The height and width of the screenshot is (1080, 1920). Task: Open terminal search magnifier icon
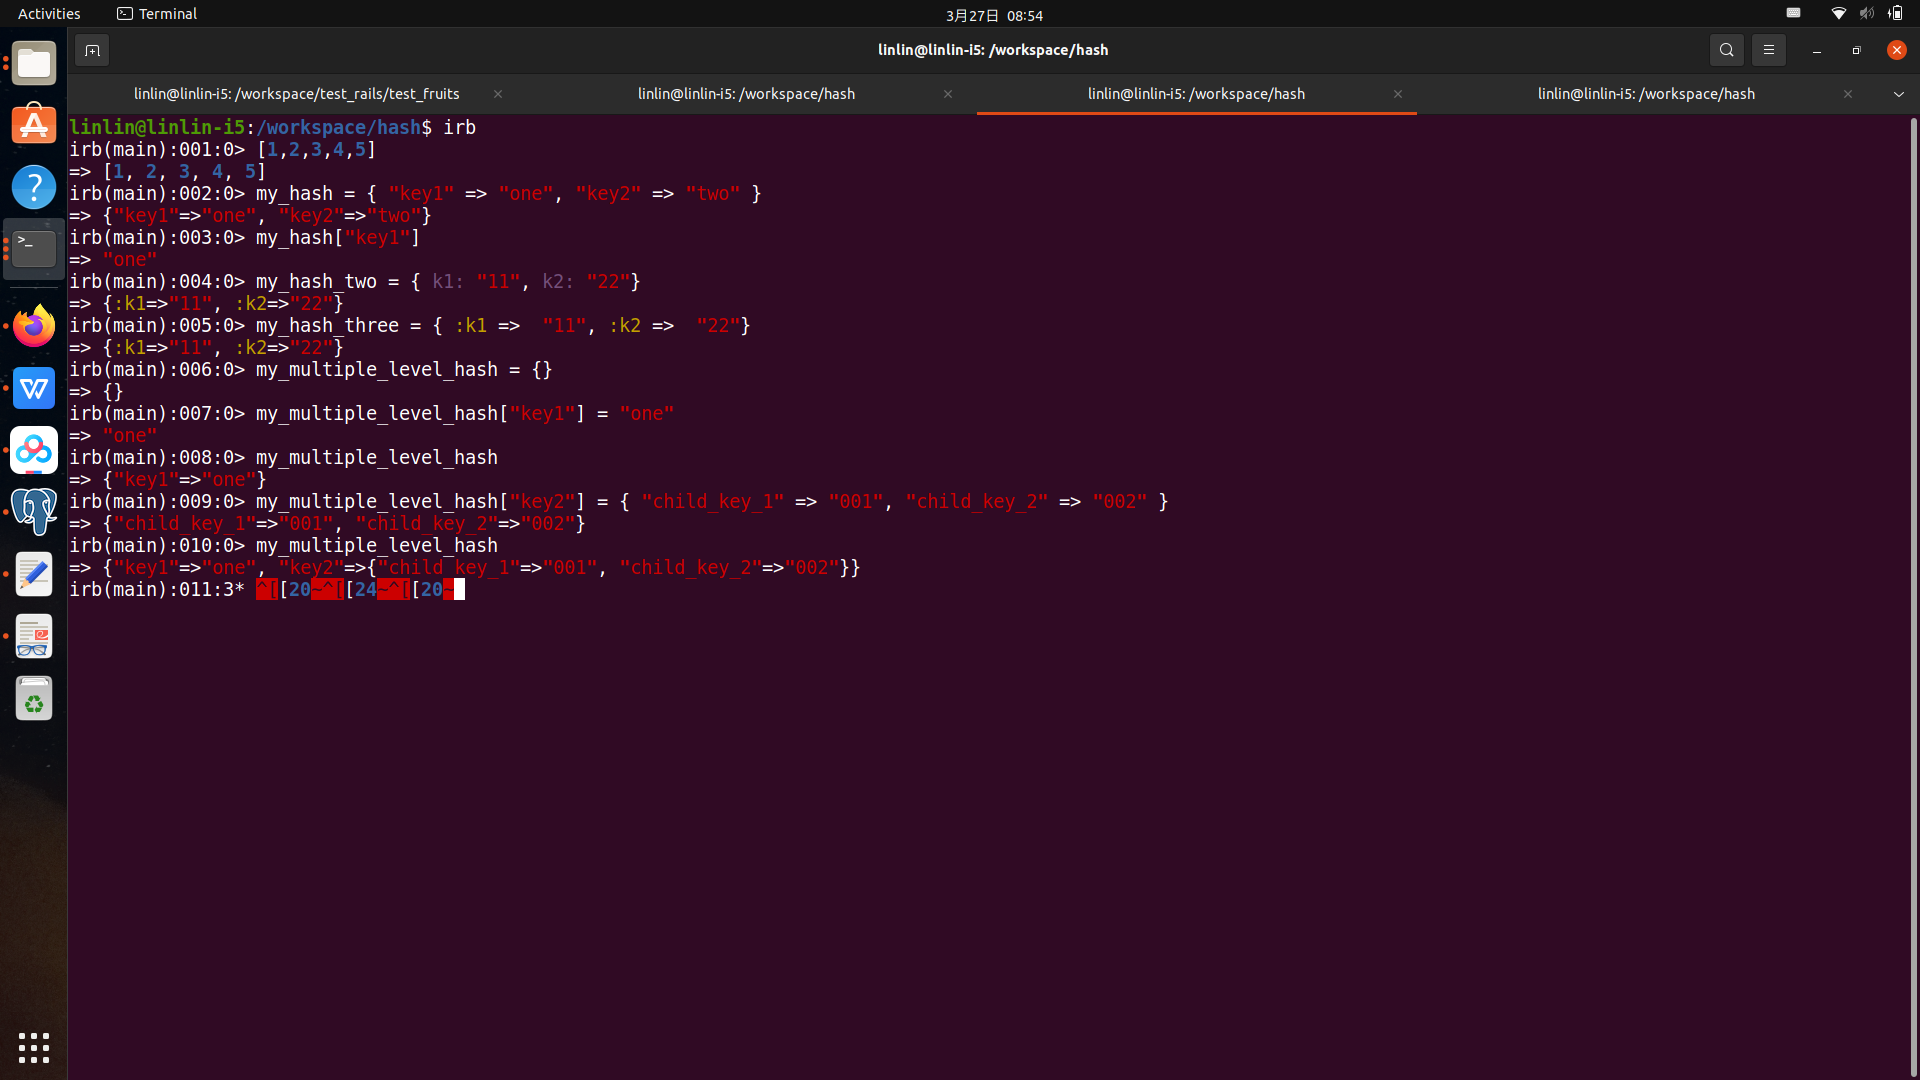pos(1726,50)
